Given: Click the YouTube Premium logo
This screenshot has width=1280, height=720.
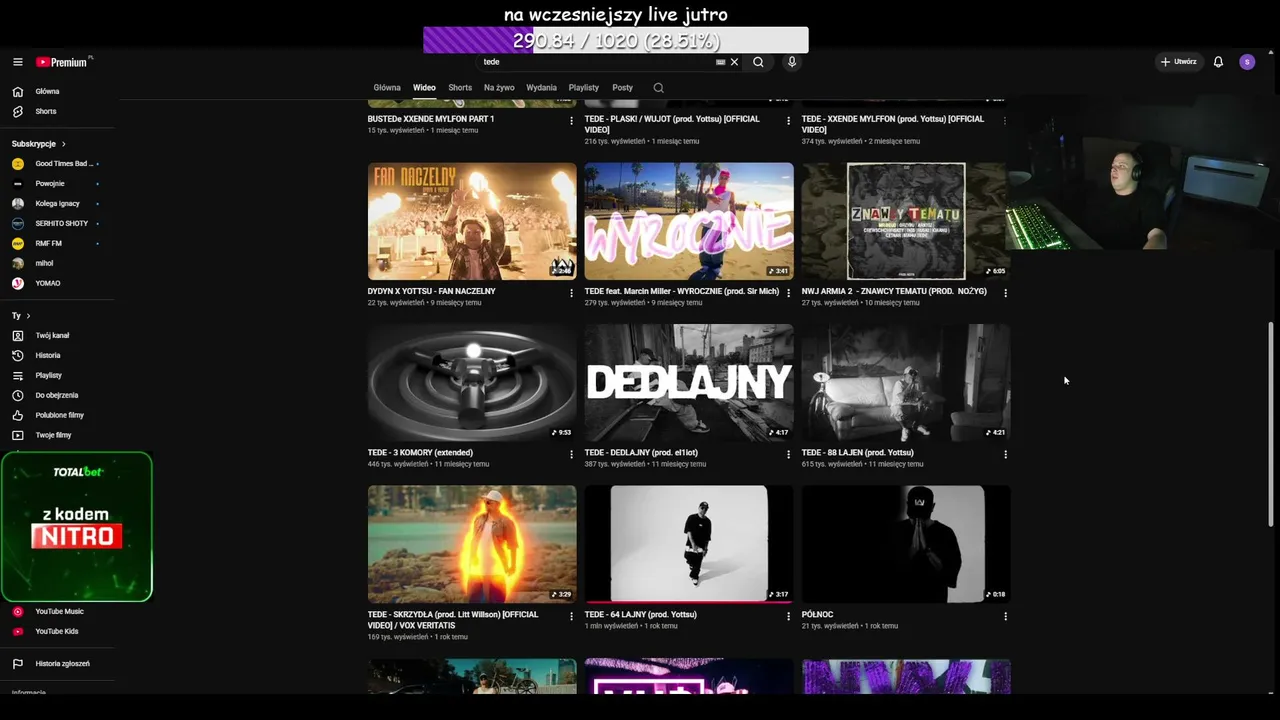Looking at the screenshot, I should (64, 62).
